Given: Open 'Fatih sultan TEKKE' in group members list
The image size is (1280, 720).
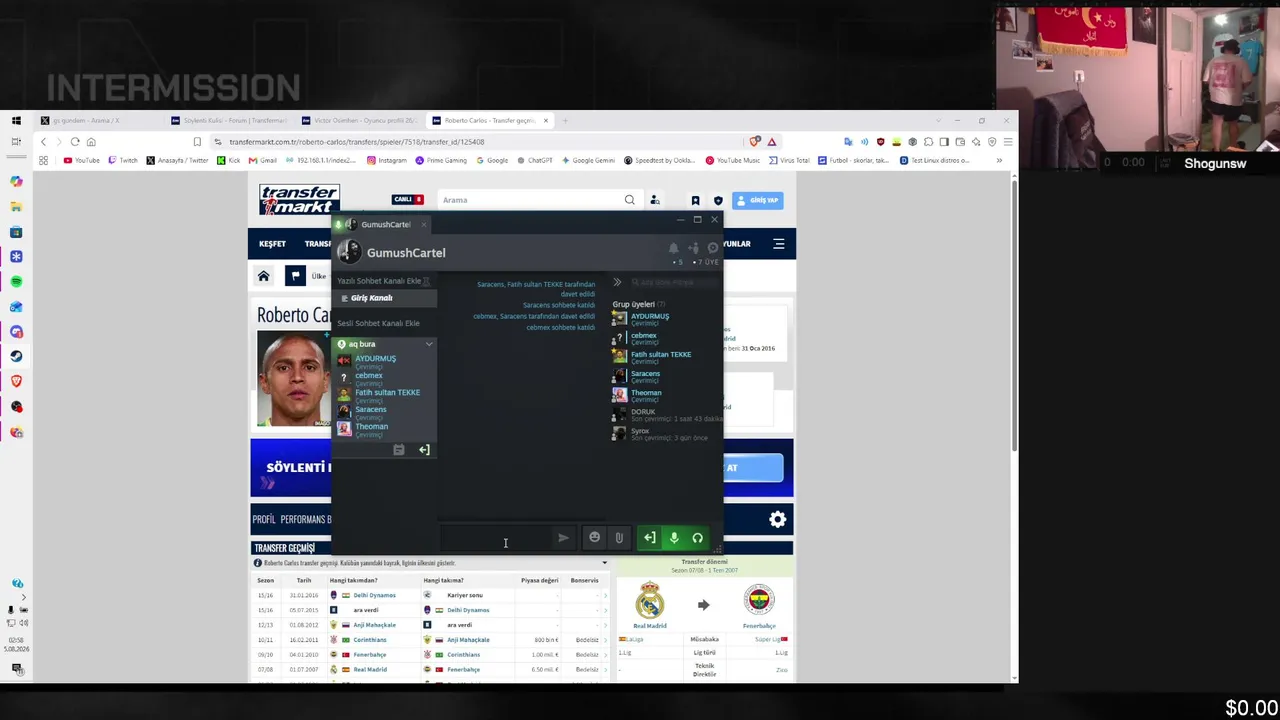Looking at the screenshot, I should 661,355.
